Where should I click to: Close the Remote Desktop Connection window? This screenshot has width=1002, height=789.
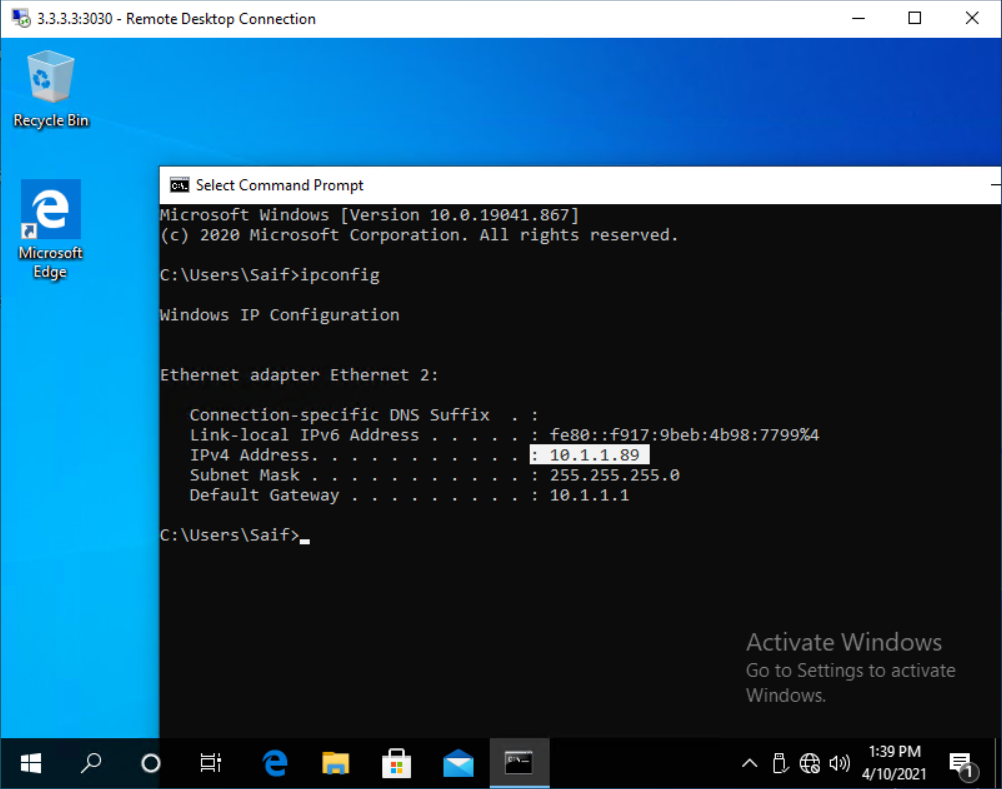(x=972, y=19)
